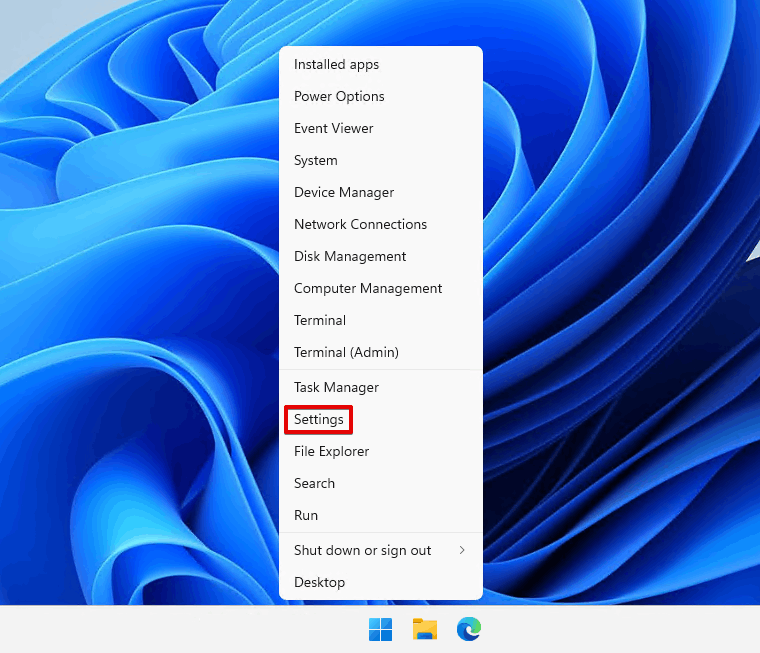Choose the Search menu entry
The width and height of the screenshot is (760, 653).
pos(380,483)
